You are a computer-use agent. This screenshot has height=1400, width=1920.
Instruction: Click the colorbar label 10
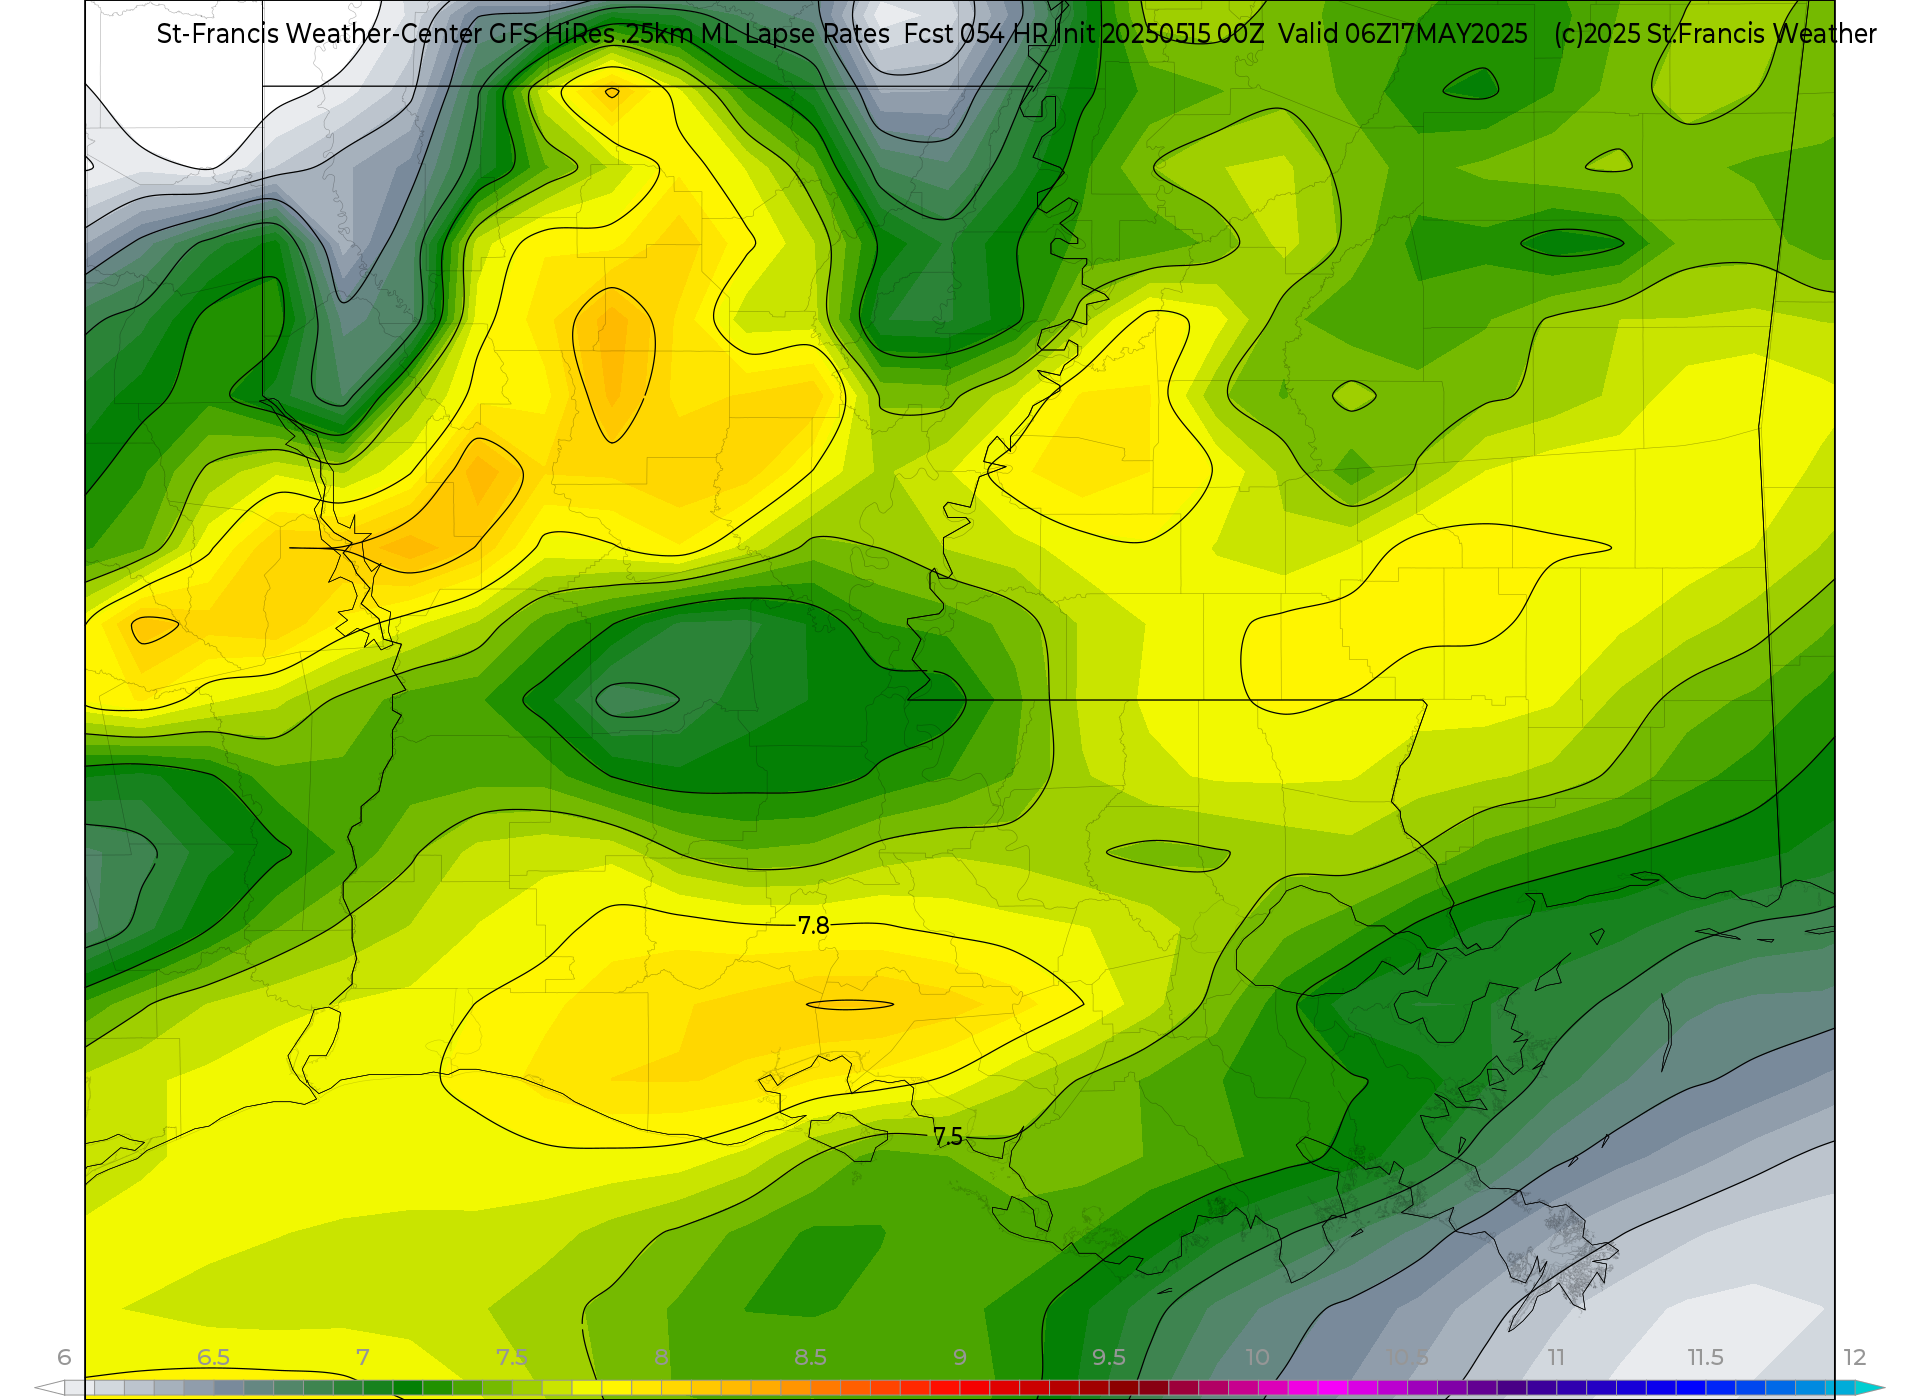[x=1258, y=1357]
